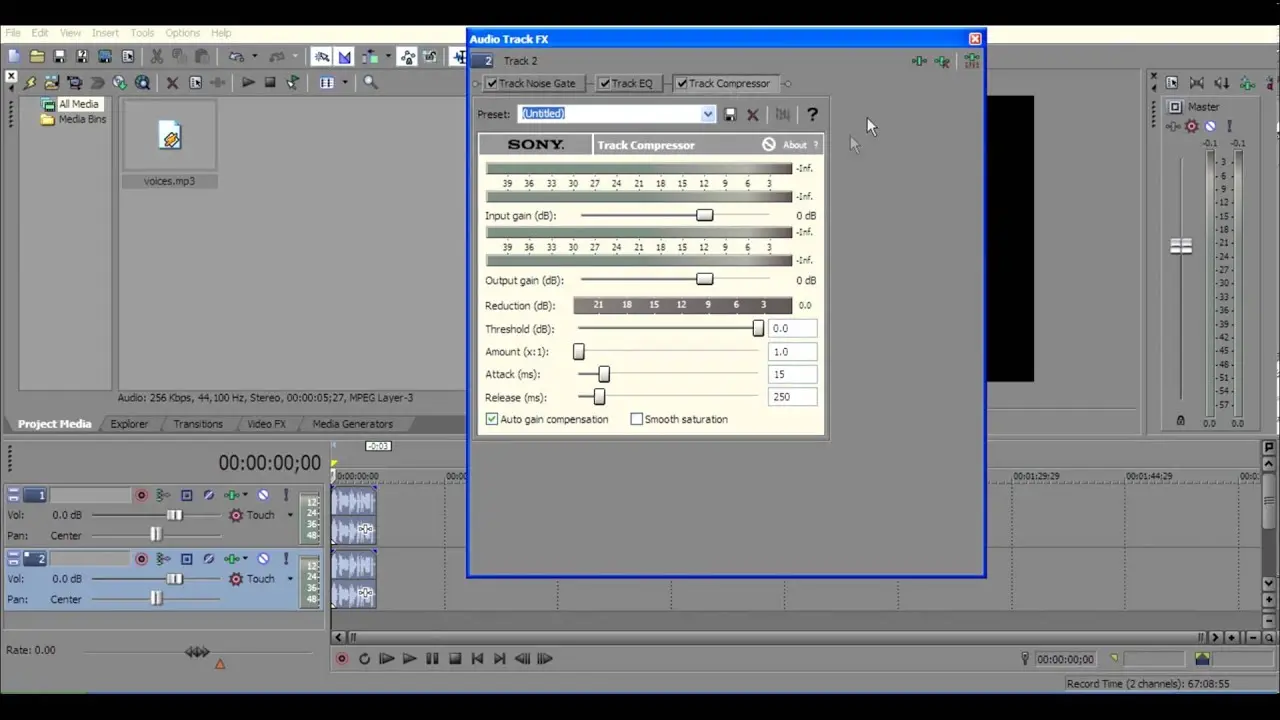Open Track 1 input monitor dropdown arrow
Image resolution: width=1280 pixels, height=720 pixels.
(246, 495)
